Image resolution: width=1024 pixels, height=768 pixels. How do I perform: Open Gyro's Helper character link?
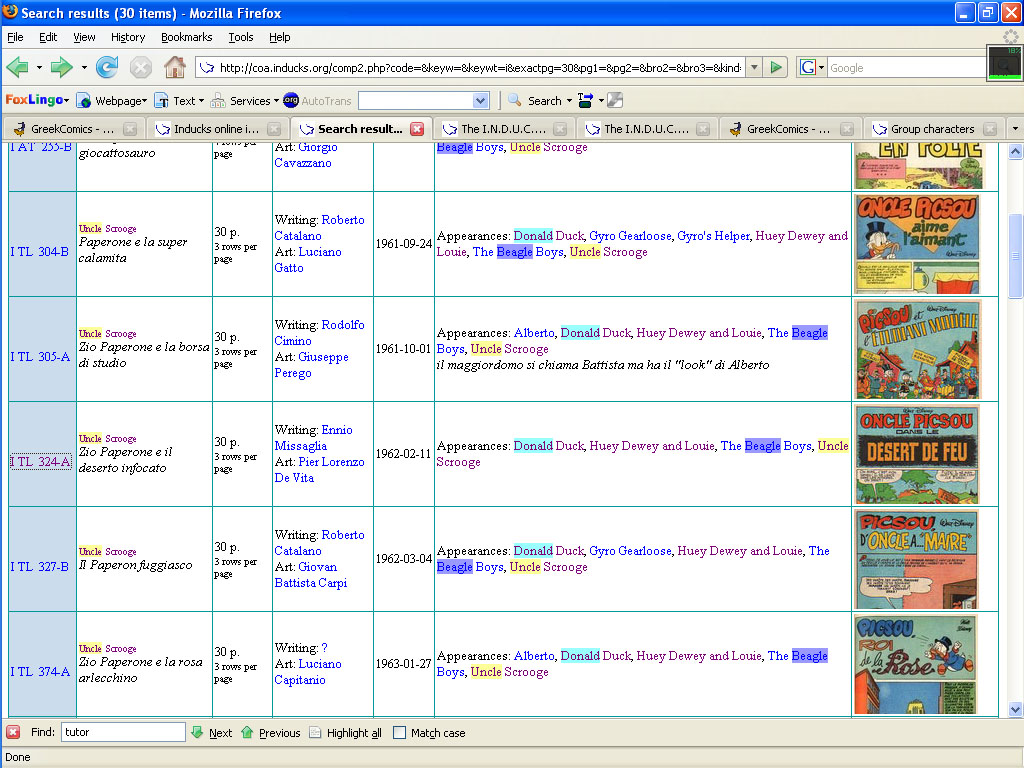coord(713,236)
